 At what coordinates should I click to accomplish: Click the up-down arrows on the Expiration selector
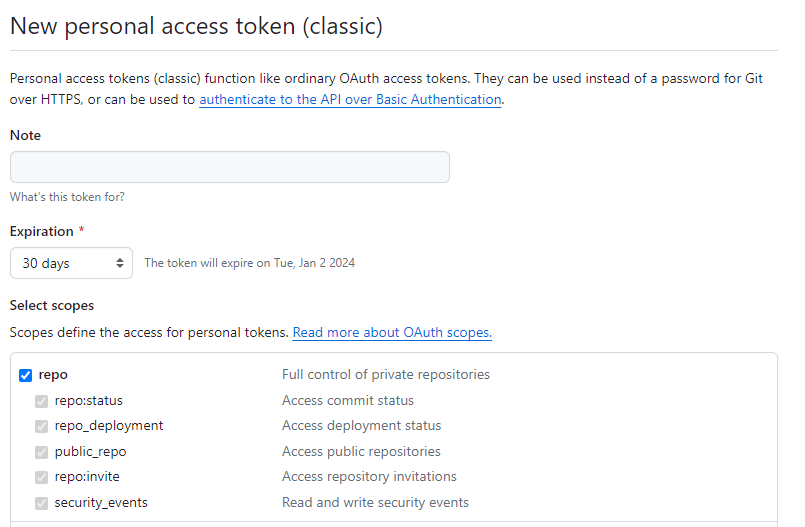(x=120, y=263)
